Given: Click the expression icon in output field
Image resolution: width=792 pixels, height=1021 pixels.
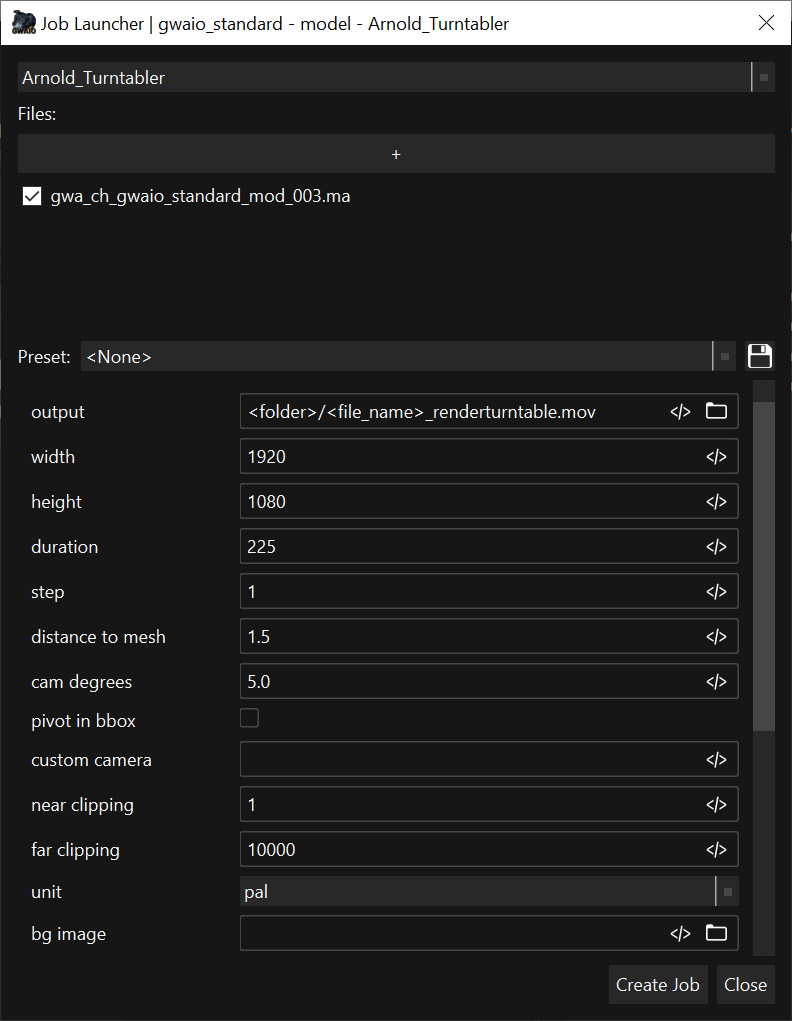Looking at the screenshot, I should [680, 412].
